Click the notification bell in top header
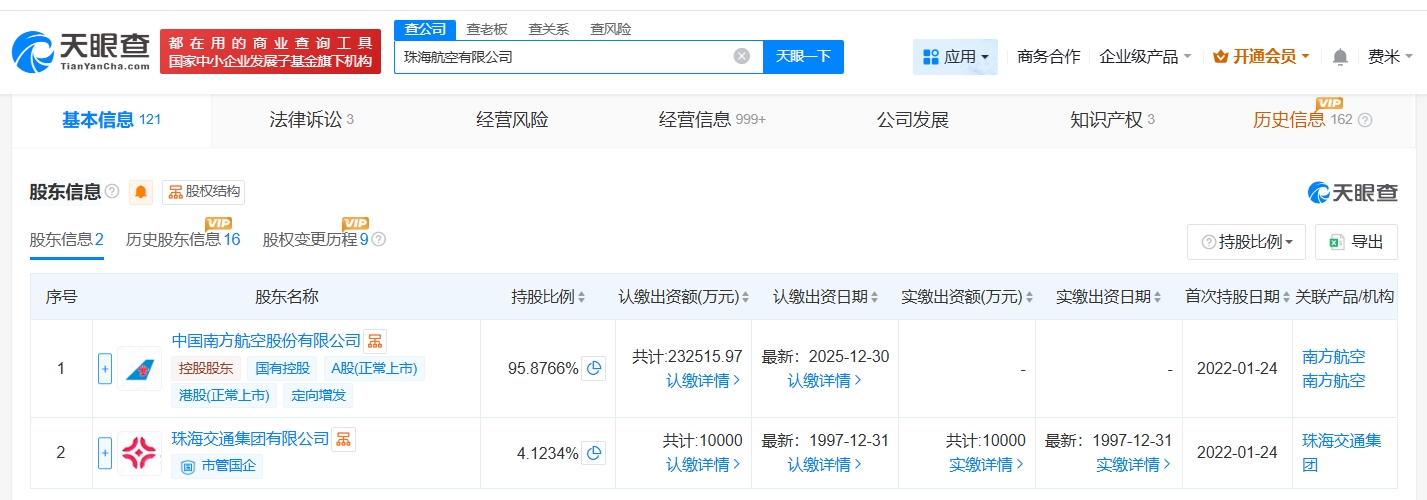1427x500 pixels. pyautogui.click(x=1341, y=57)
